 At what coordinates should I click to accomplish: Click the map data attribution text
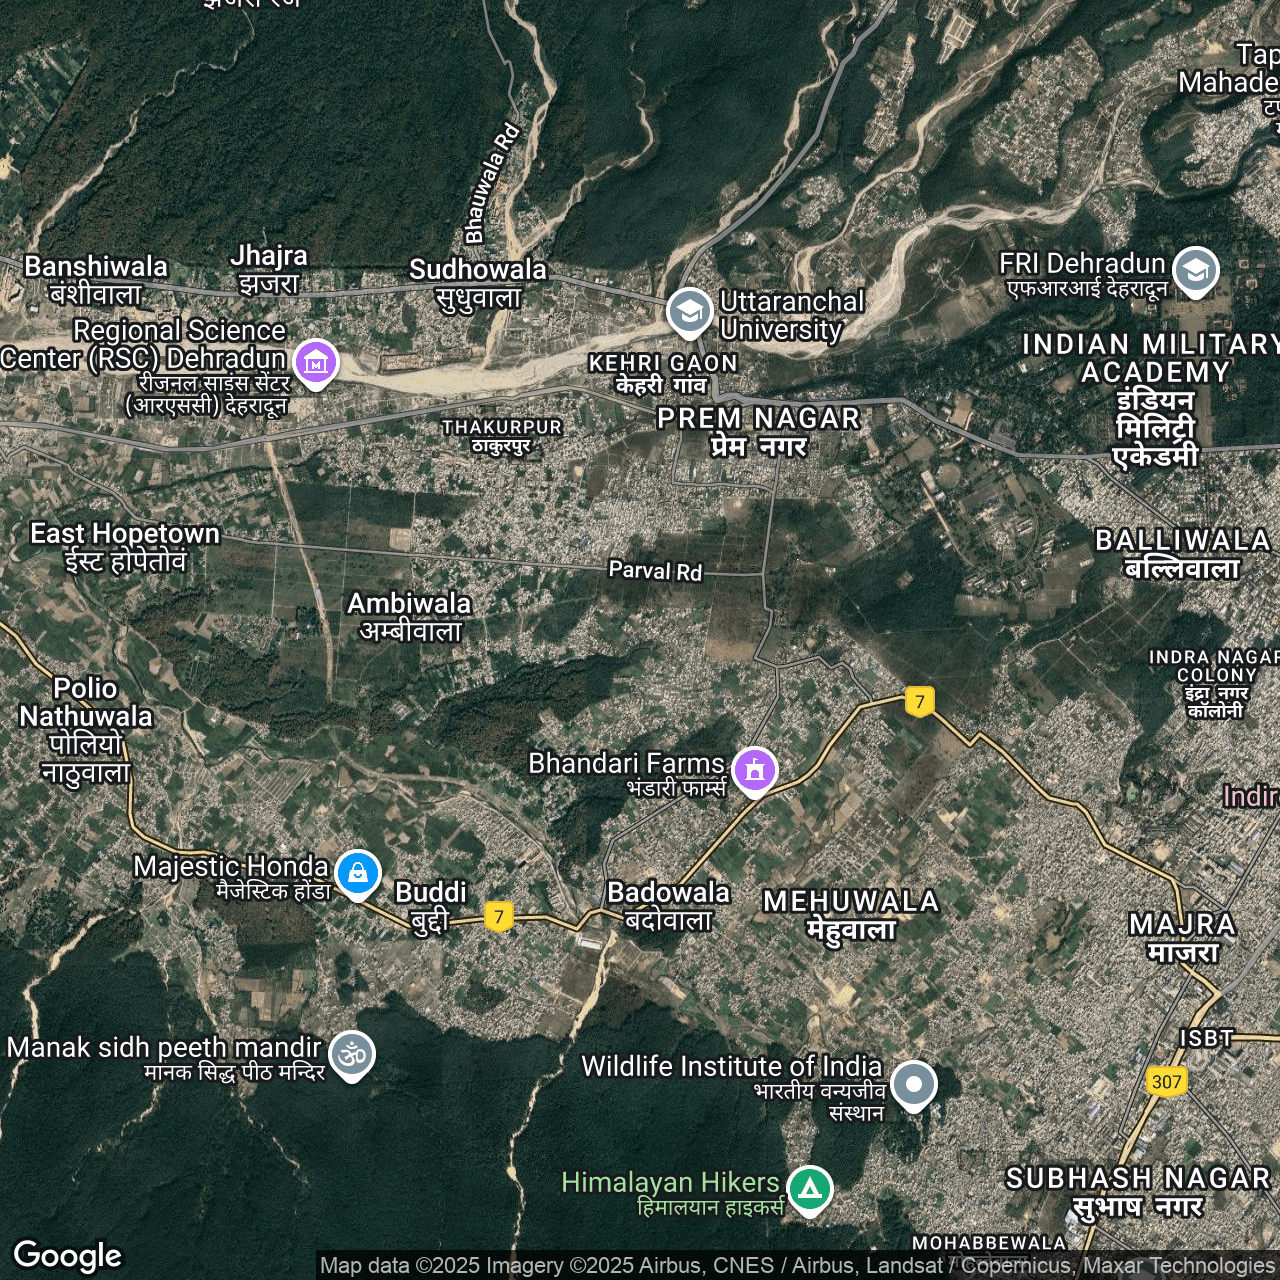[796, 1265]
